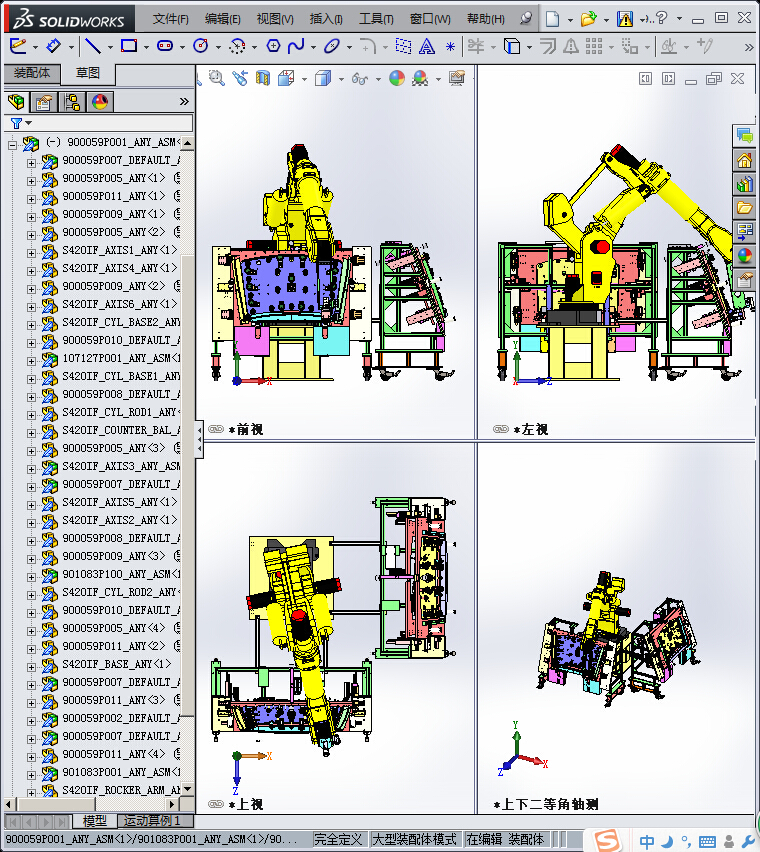Open the 视图(V) menu
The image size is (760, 852).
click(275, 19)
